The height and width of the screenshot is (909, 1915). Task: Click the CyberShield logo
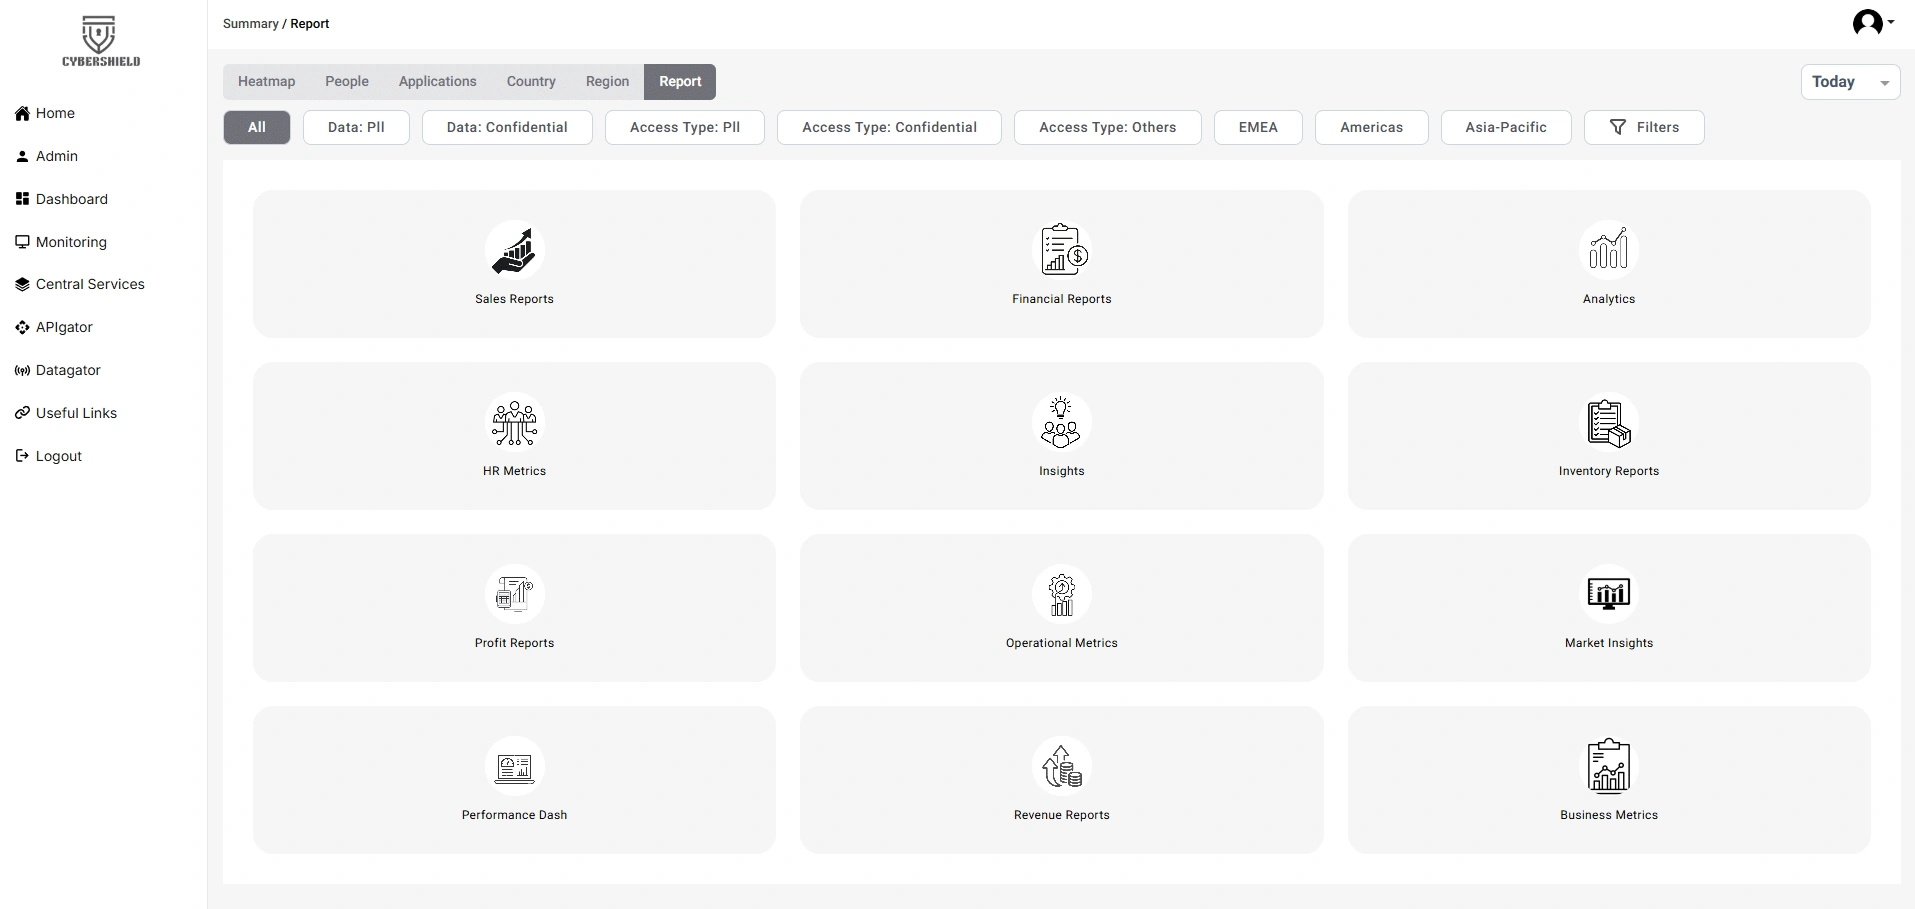[x=100, y=42]
